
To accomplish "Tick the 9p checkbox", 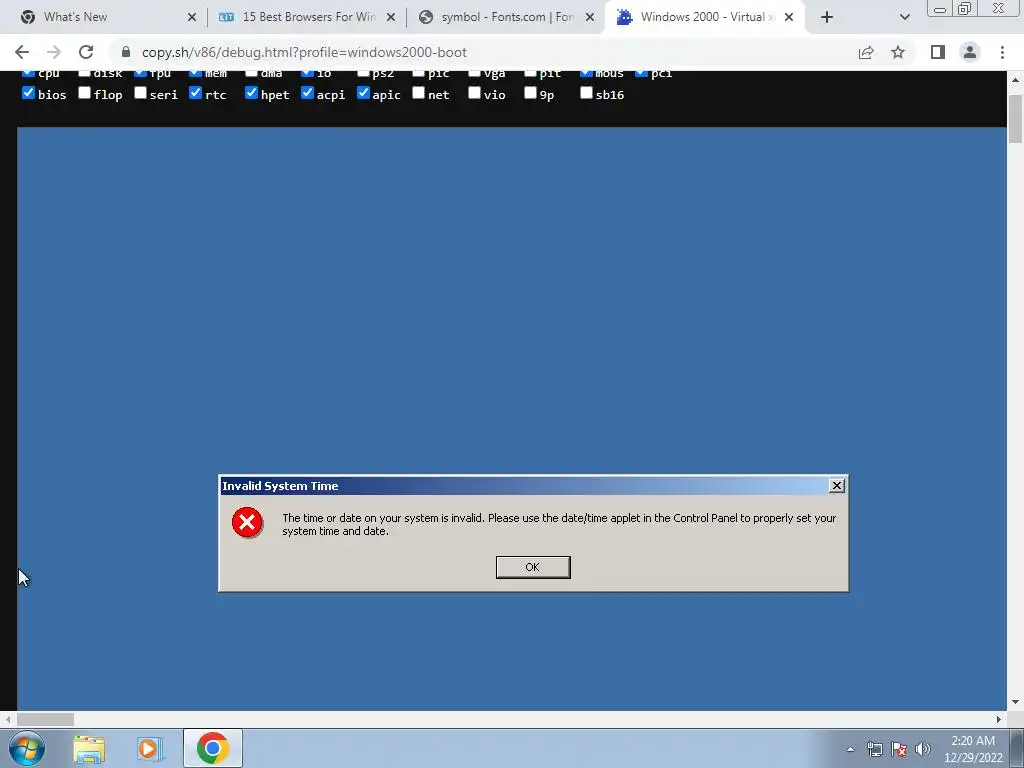I will click(x=530, y=93).
